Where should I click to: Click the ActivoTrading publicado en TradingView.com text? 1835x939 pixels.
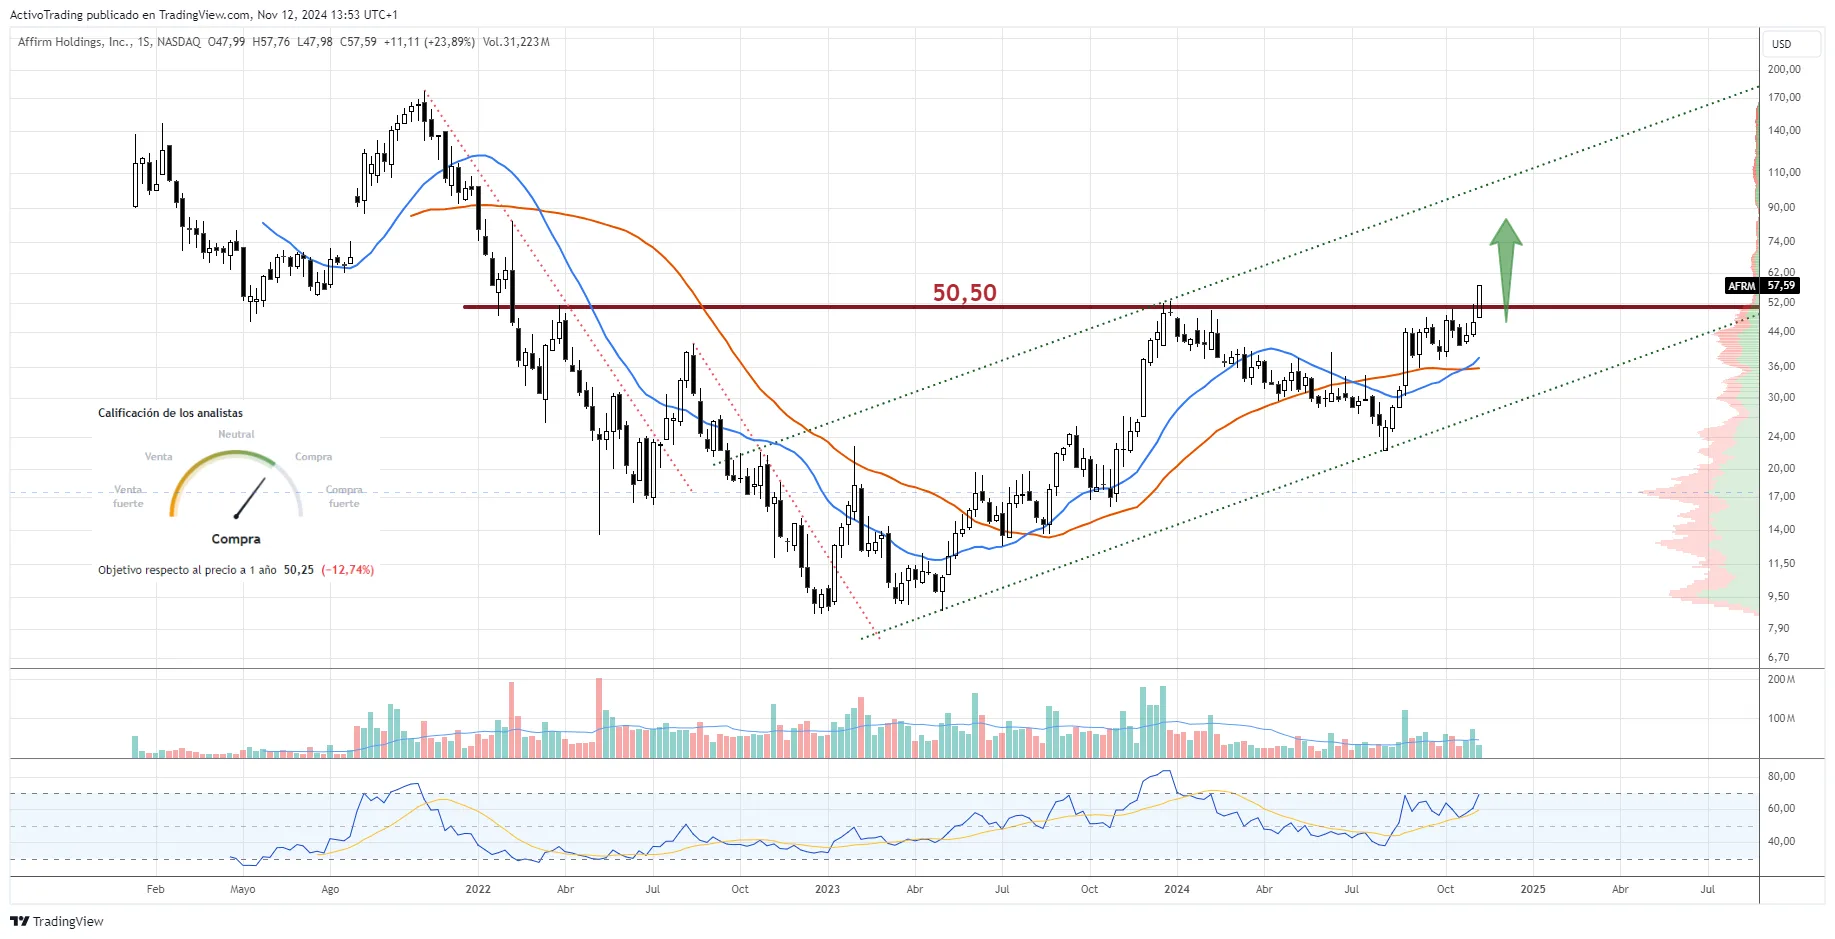click(x=130, y=14)
